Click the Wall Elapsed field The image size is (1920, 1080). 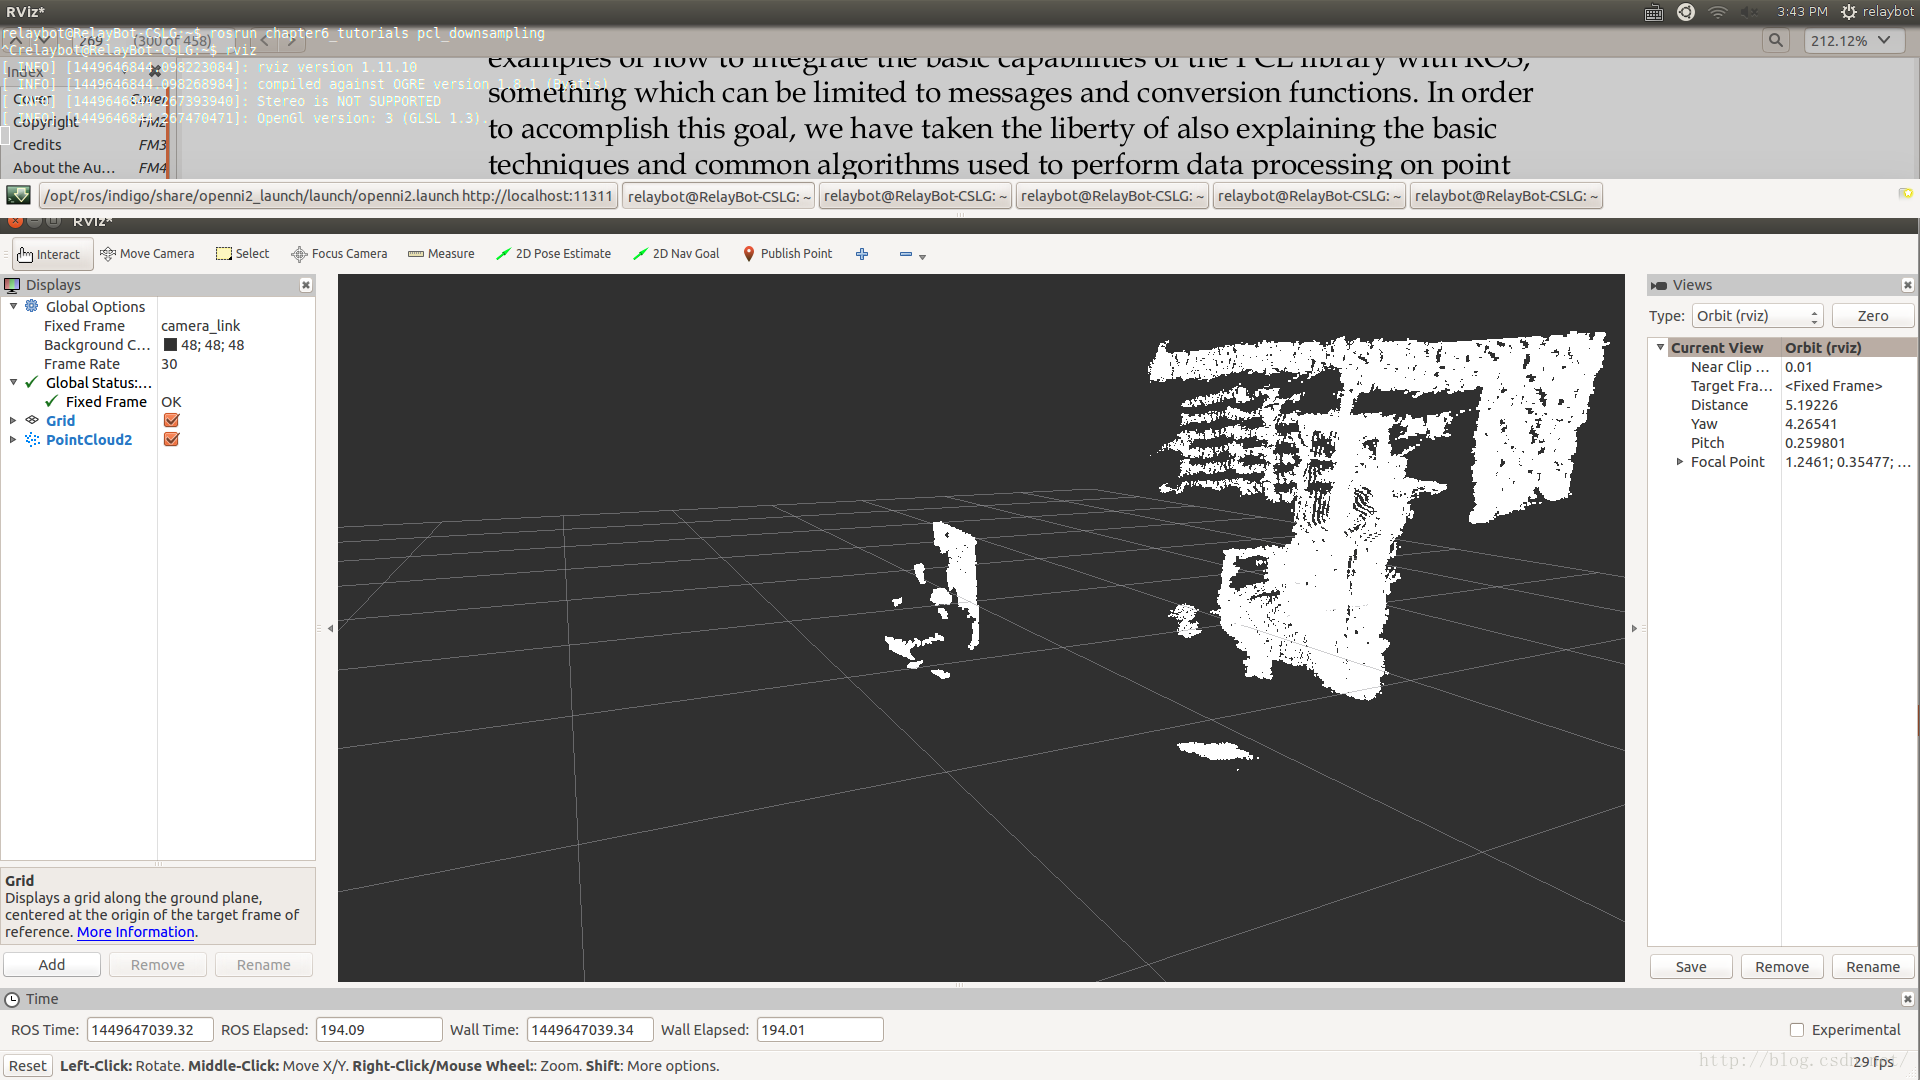click(x=820, y=1030)
